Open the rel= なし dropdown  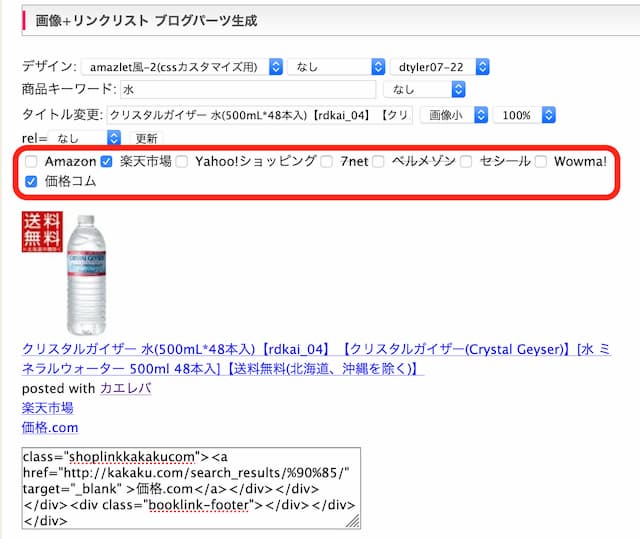84,138
